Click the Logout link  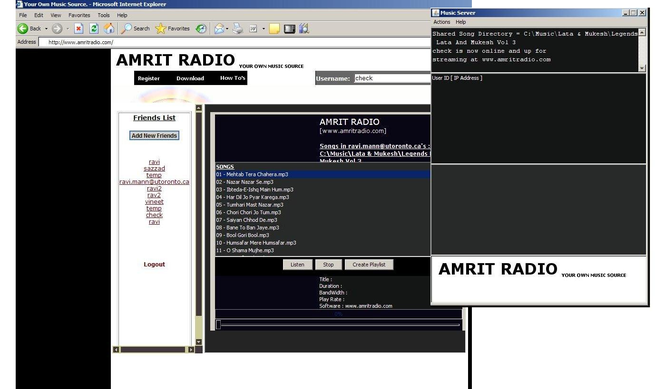point(154,264)
